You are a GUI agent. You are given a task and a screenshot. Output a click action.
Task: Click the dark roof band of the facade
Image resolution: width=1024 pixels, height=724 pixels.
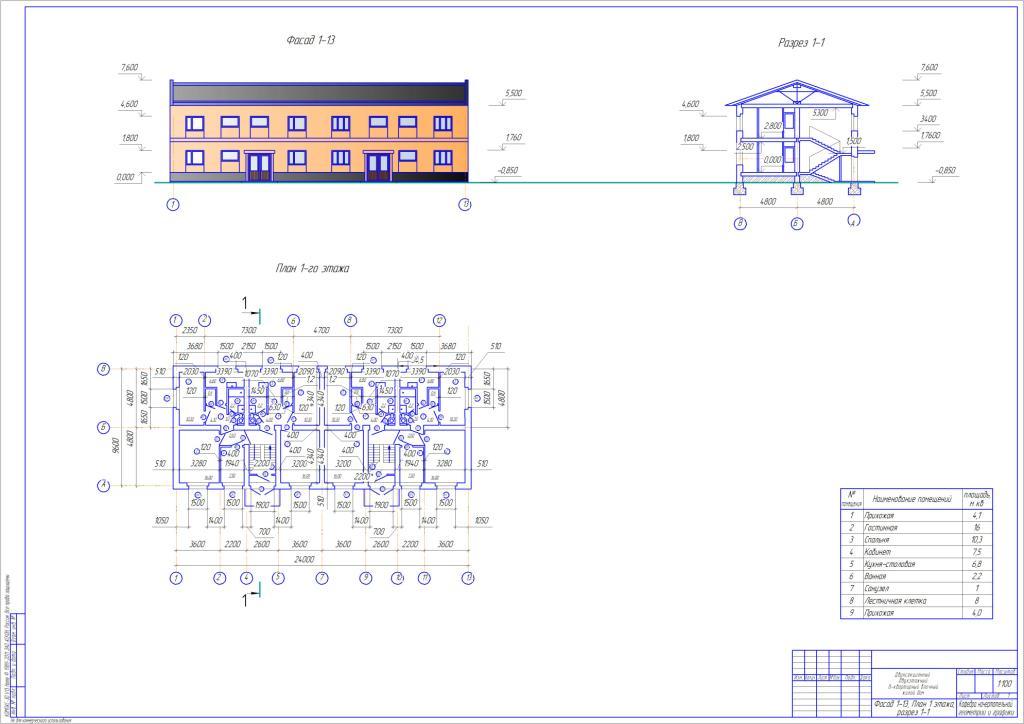pyautogui.click(x=319, y=93)
